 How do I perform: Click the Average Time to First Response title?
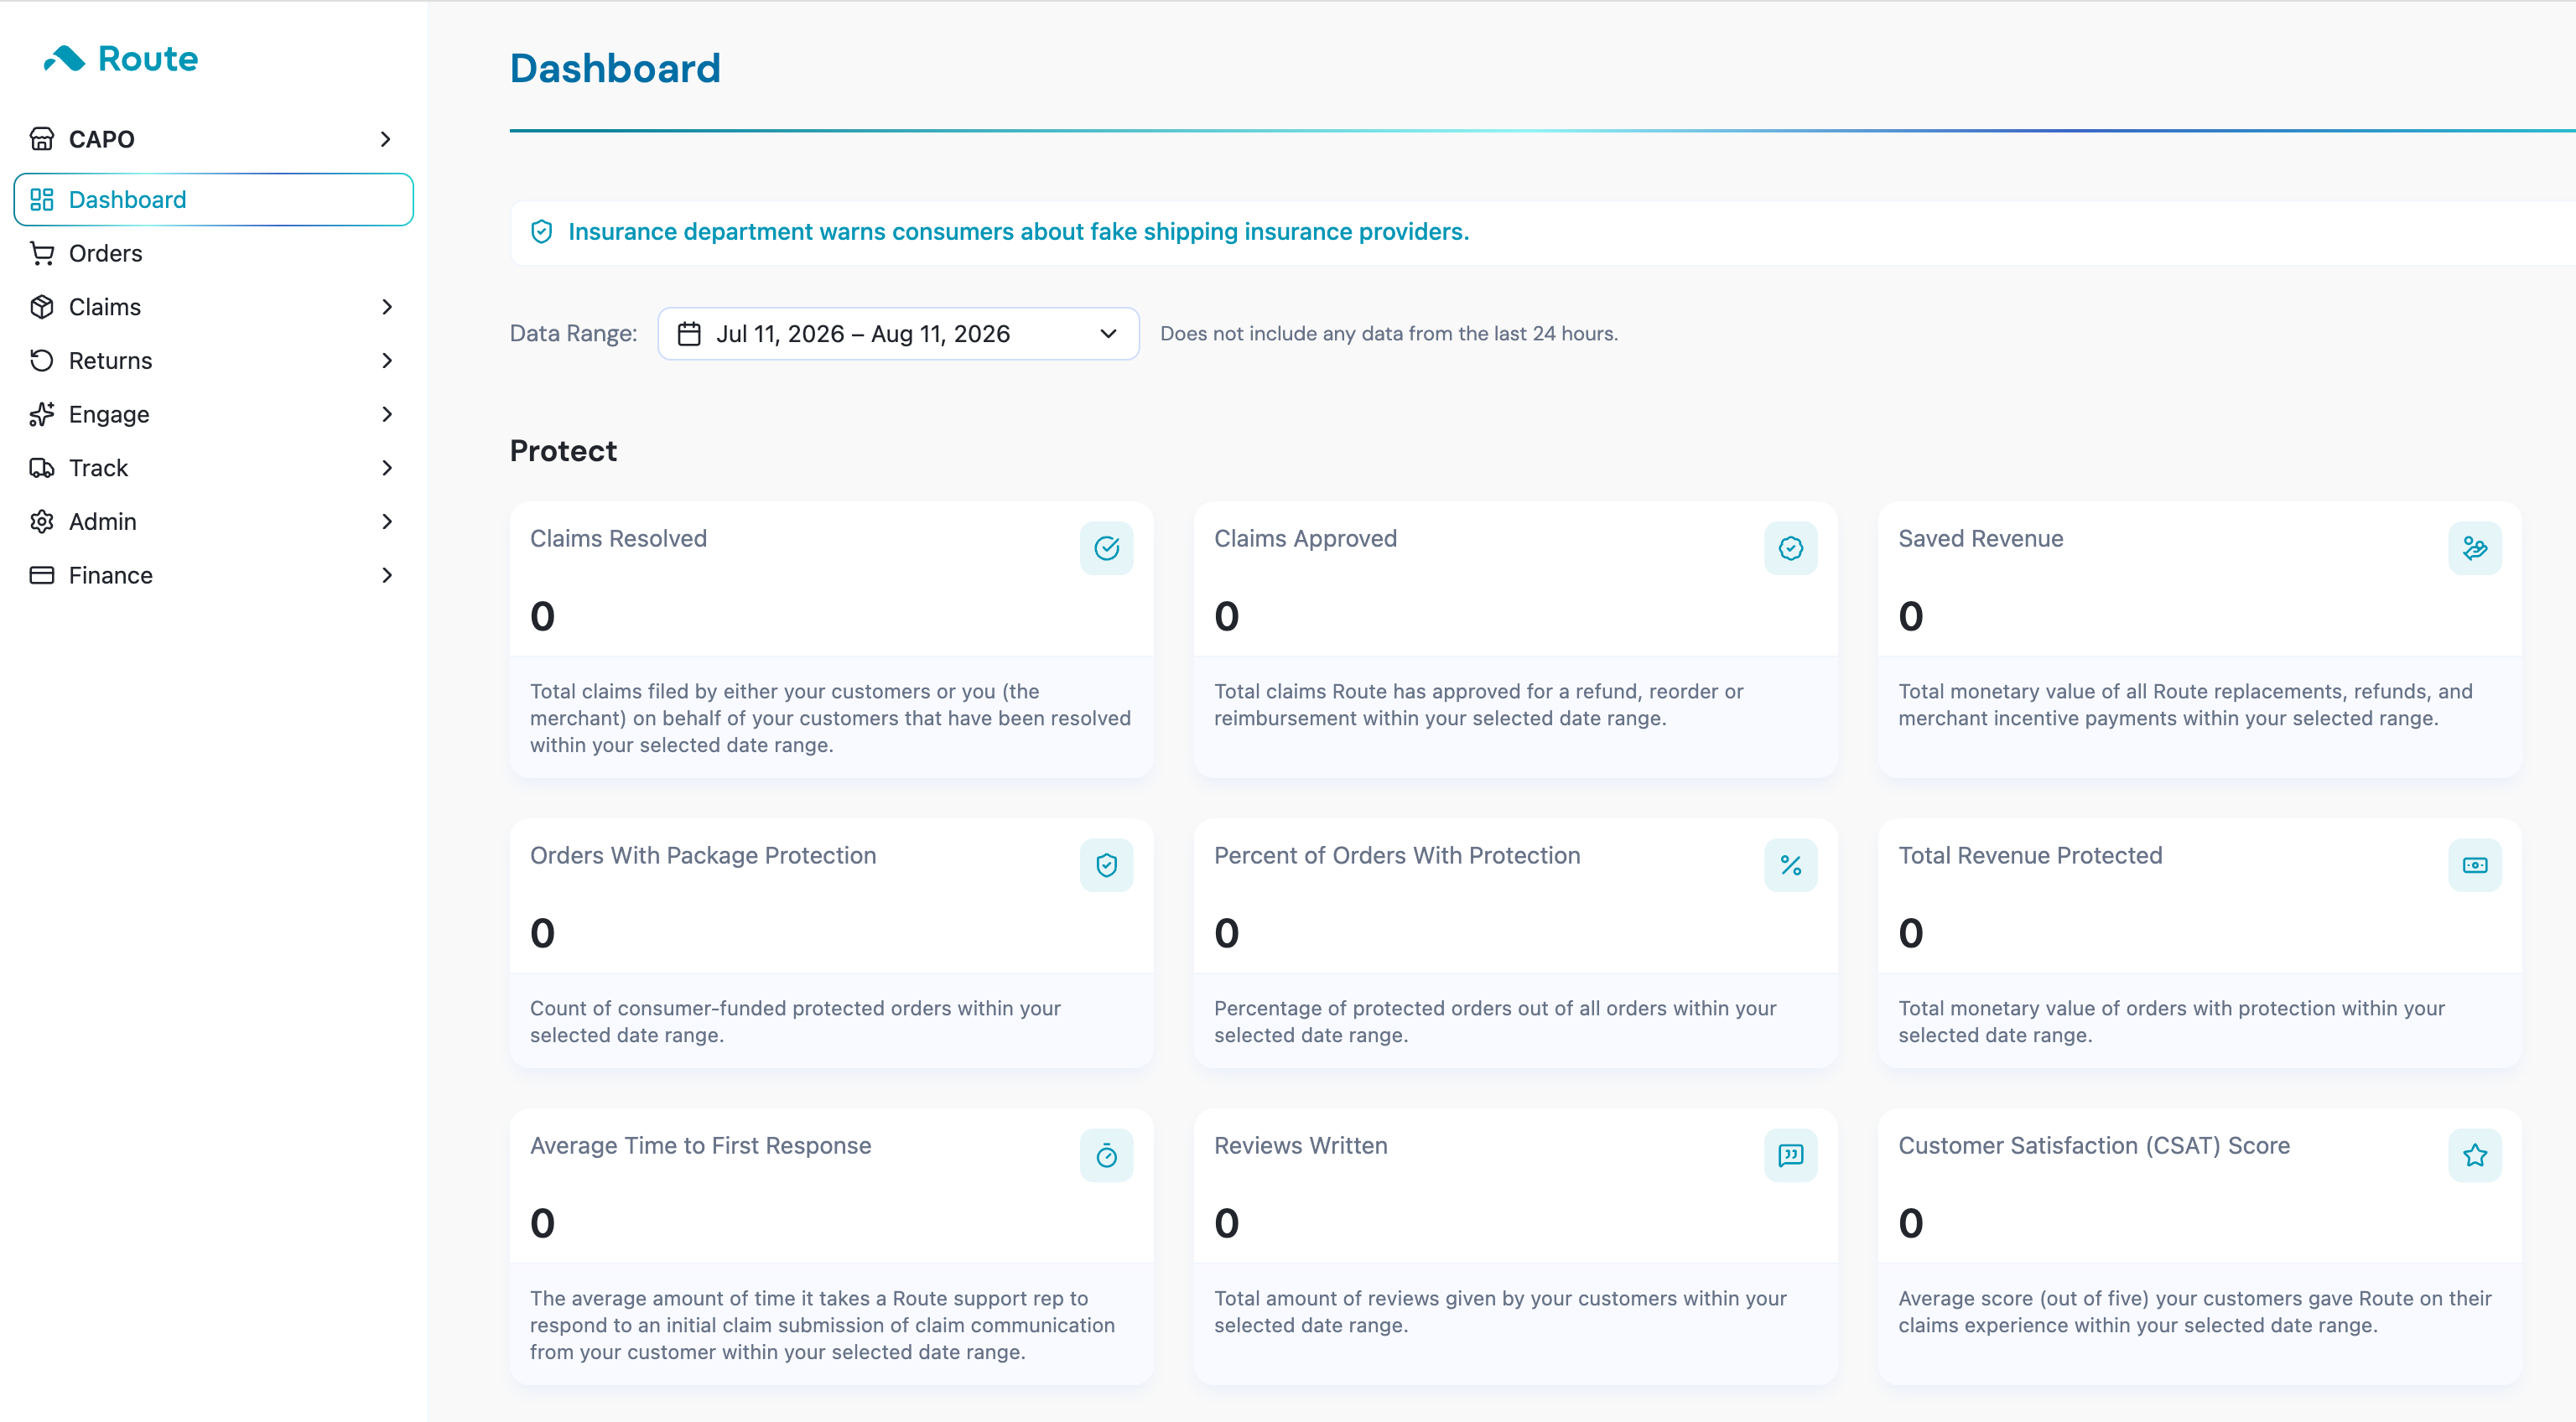click(700, 1146)
